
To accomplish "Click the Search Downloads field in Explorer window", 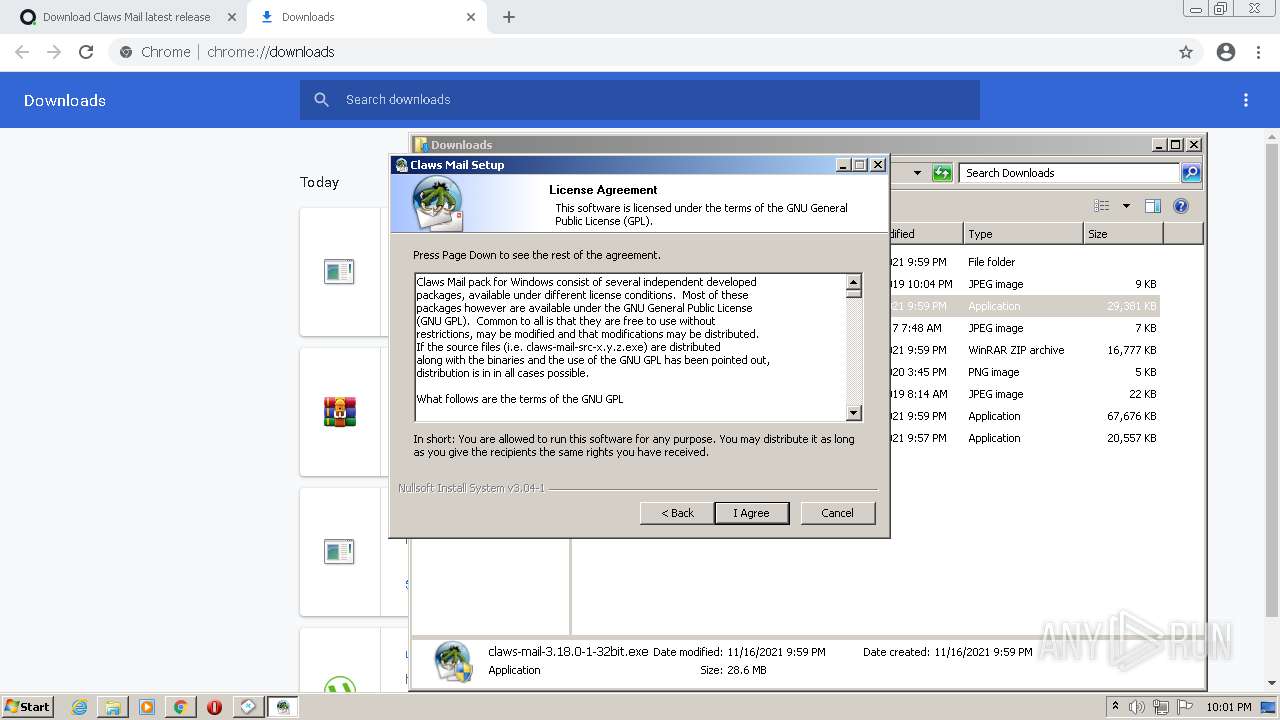I will [x=1069, y=173].
